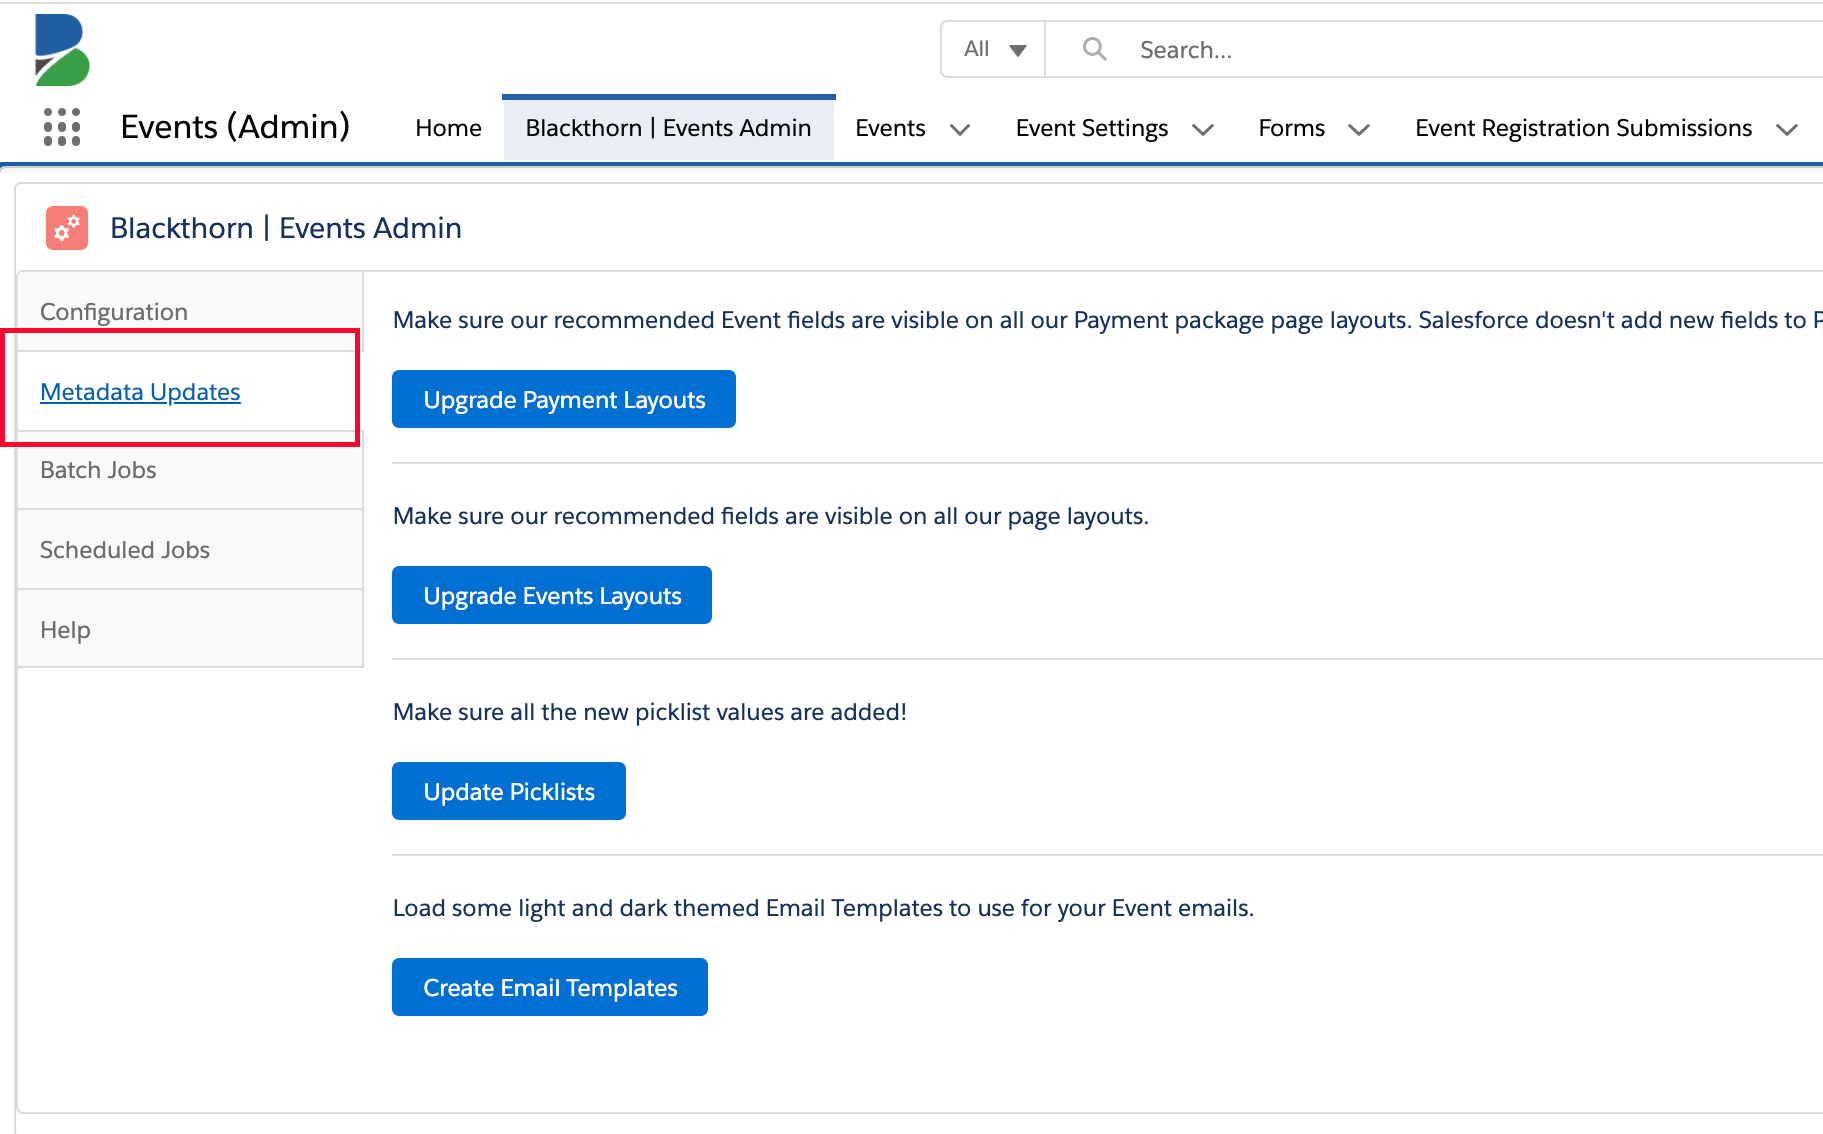
Task: Click the Blackthorn logo
Action: tap(62, 50)
